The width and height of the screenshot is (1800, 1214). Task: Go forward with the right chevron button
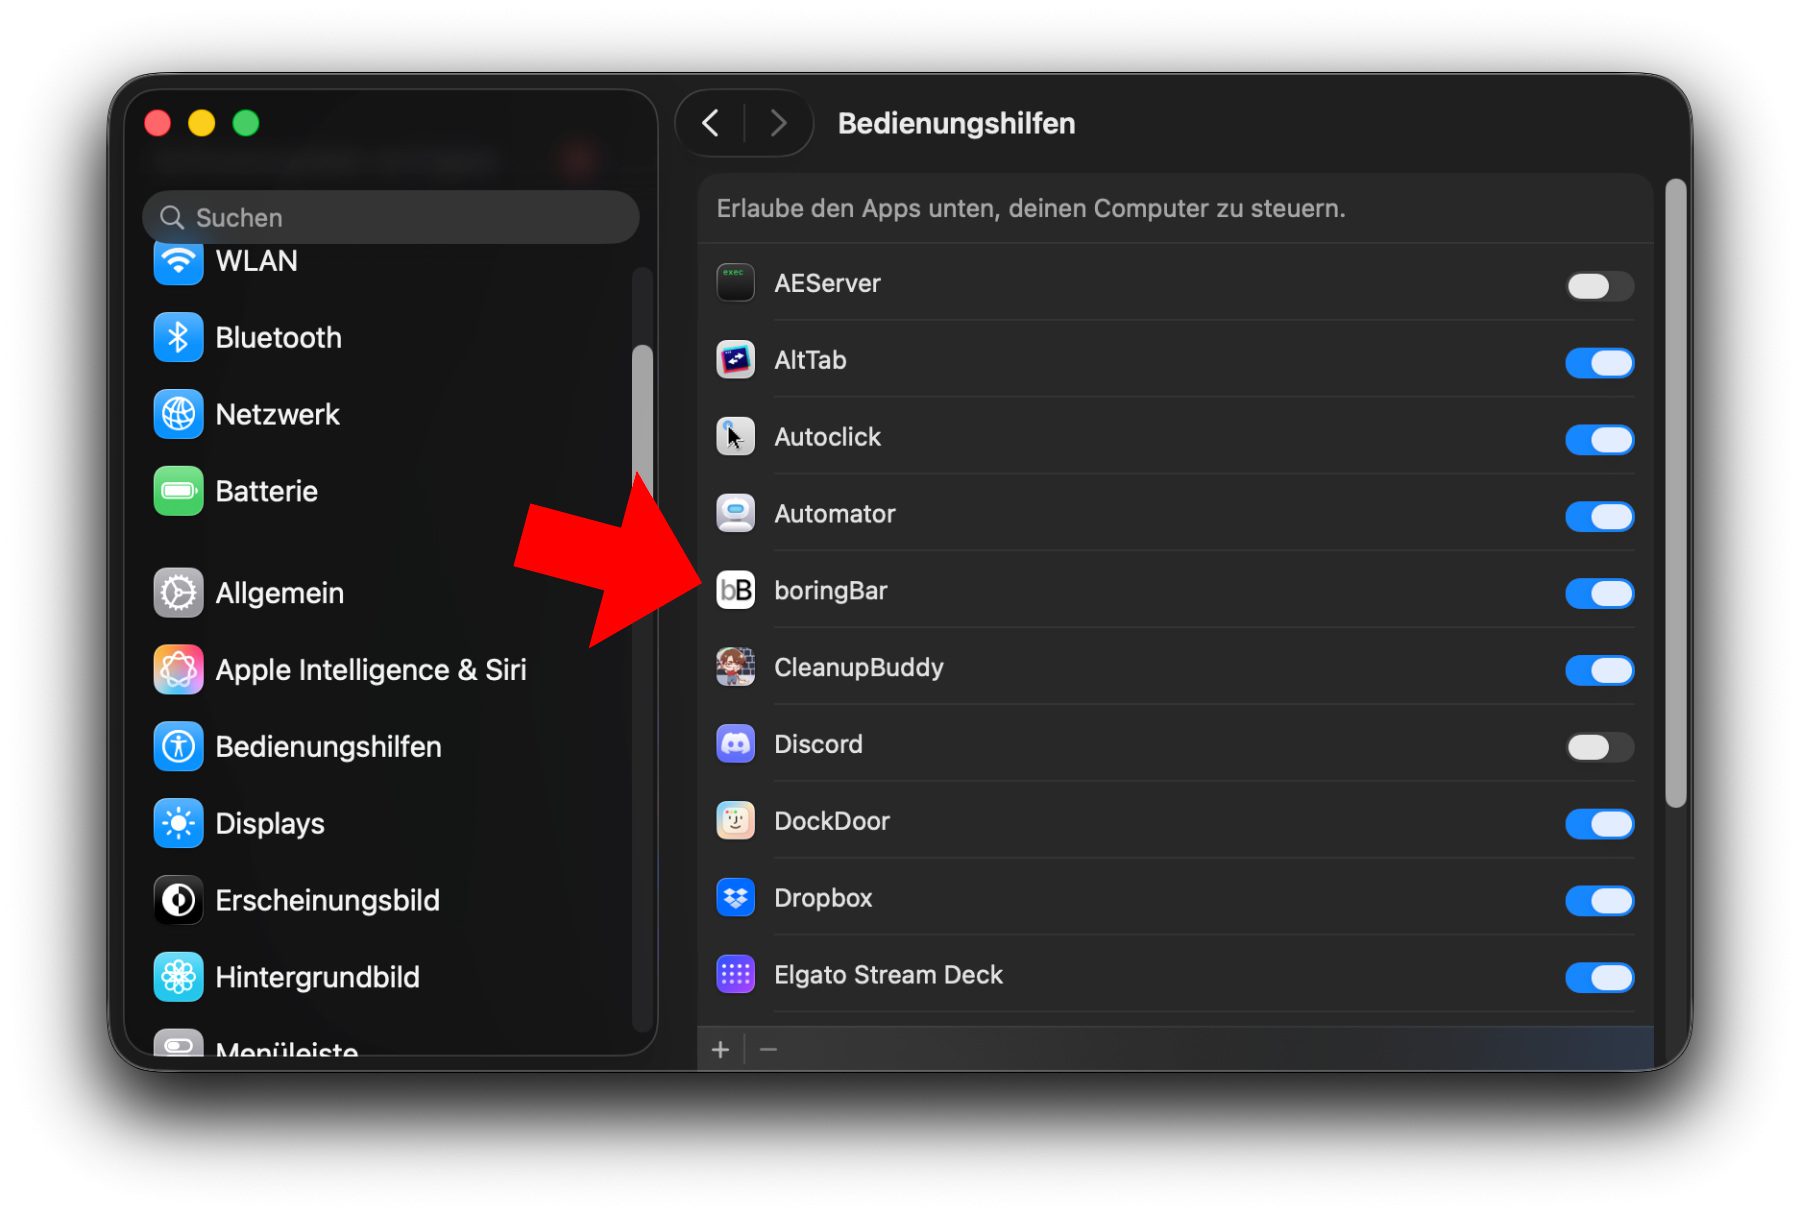(778, 123)
